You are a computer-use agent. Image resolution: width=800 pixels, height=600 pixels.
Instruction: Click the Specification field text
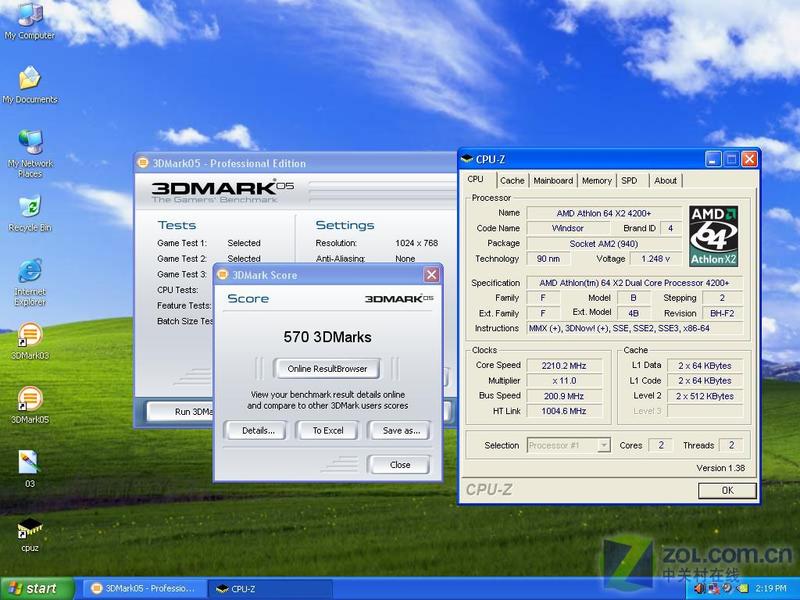coord(634,283)
